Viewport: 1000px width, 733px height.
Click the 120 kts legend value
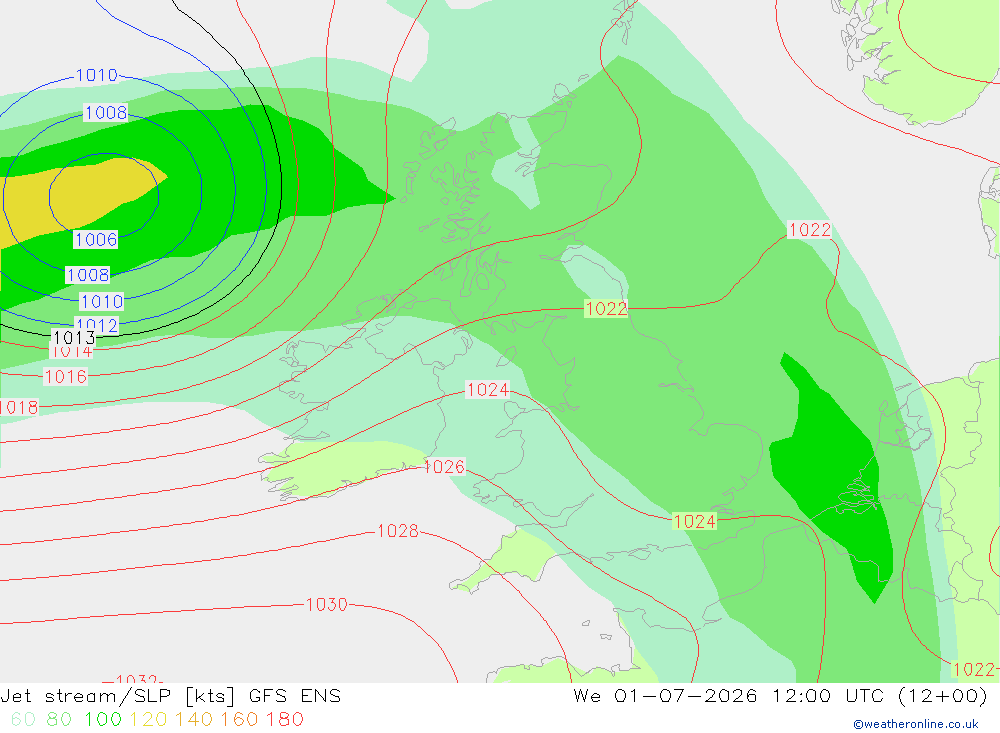point(149,719)
